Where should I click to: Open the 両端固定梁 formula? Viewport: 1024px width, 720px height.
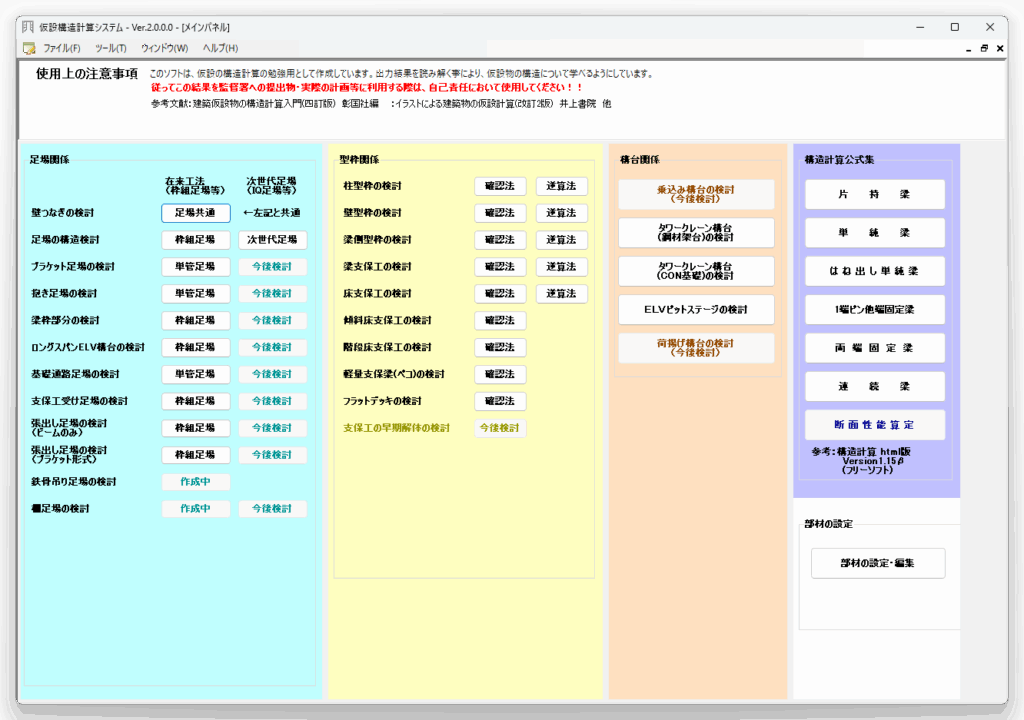(874, 348)
